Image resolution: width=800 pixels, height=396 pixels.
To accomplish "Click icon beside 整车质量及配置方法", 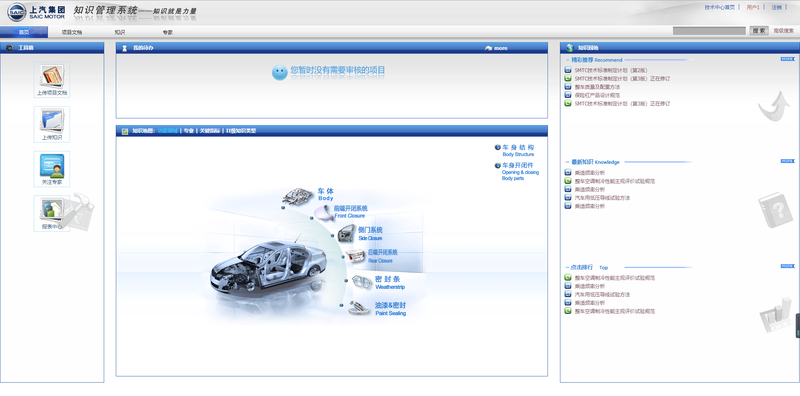I will click(x=568, y=87).
